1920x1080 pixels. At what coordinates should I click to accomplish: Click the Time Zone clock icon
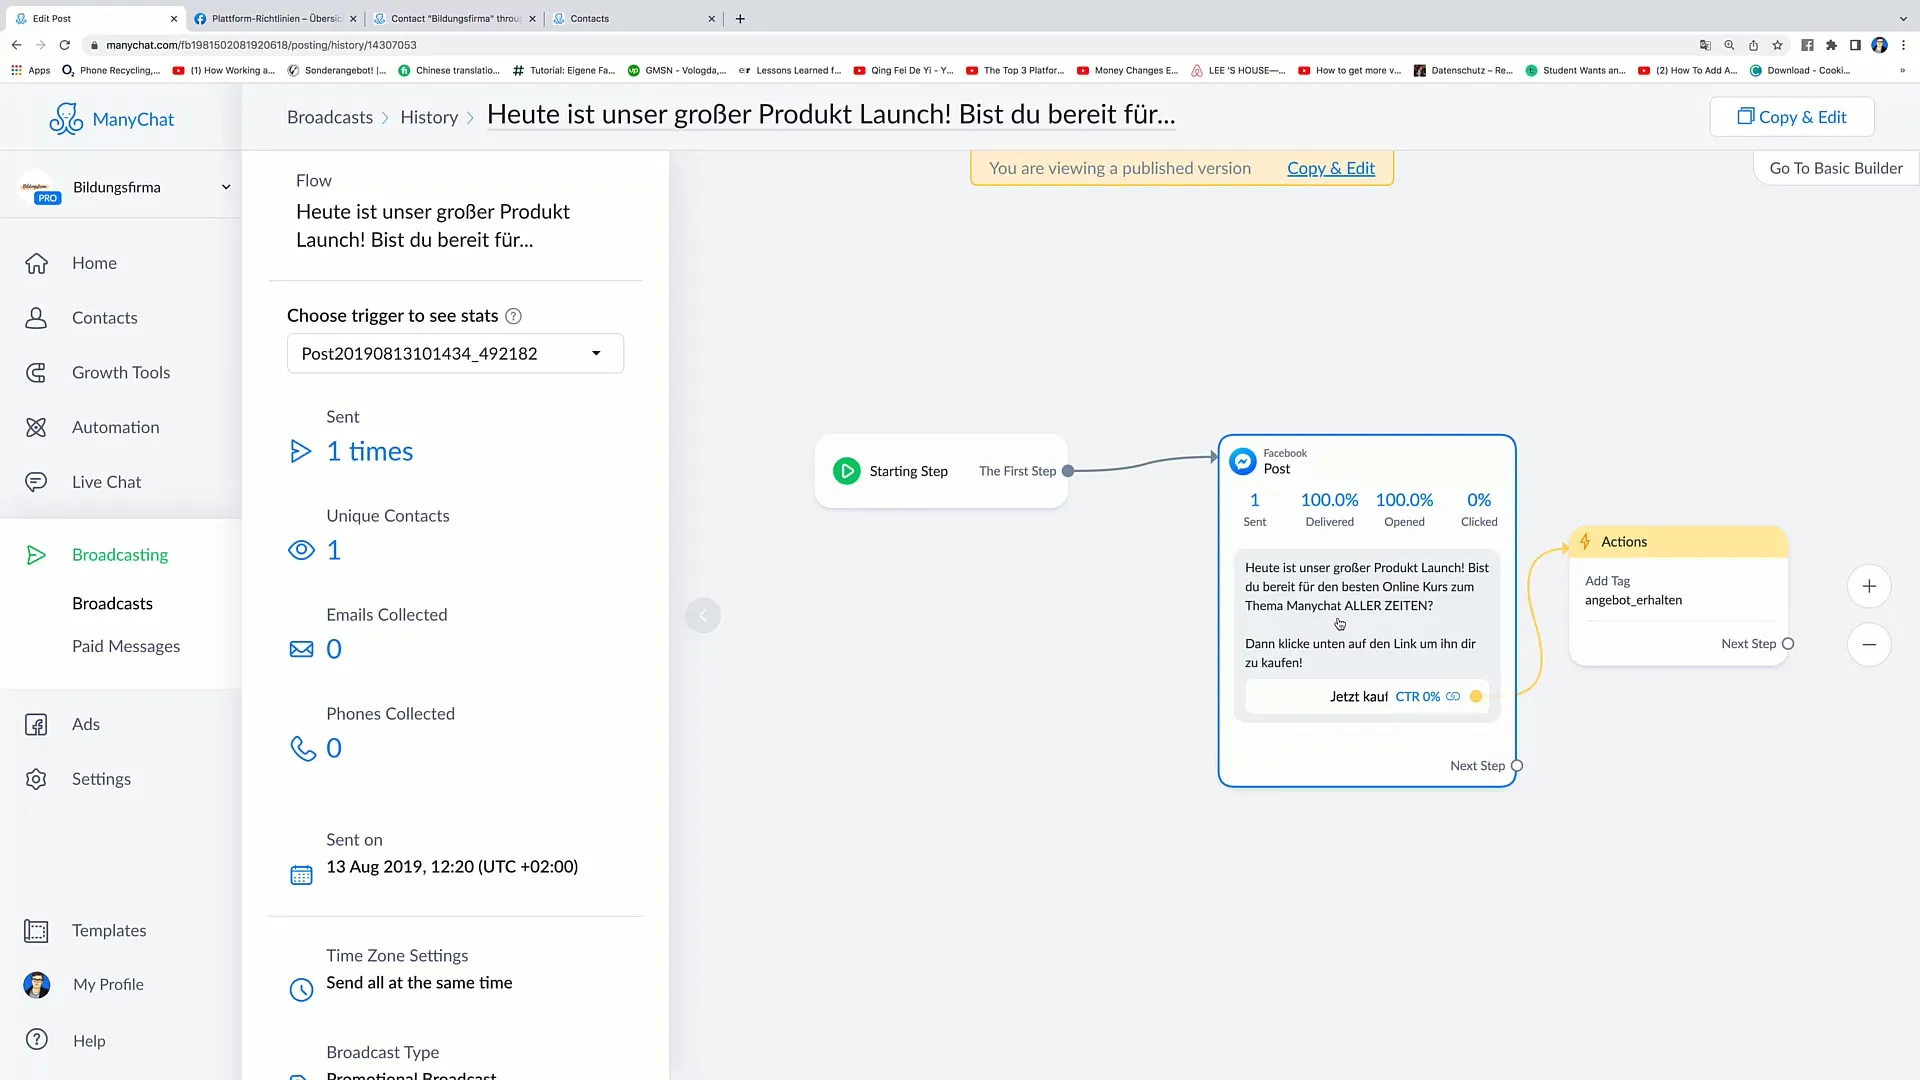[301, 990]
